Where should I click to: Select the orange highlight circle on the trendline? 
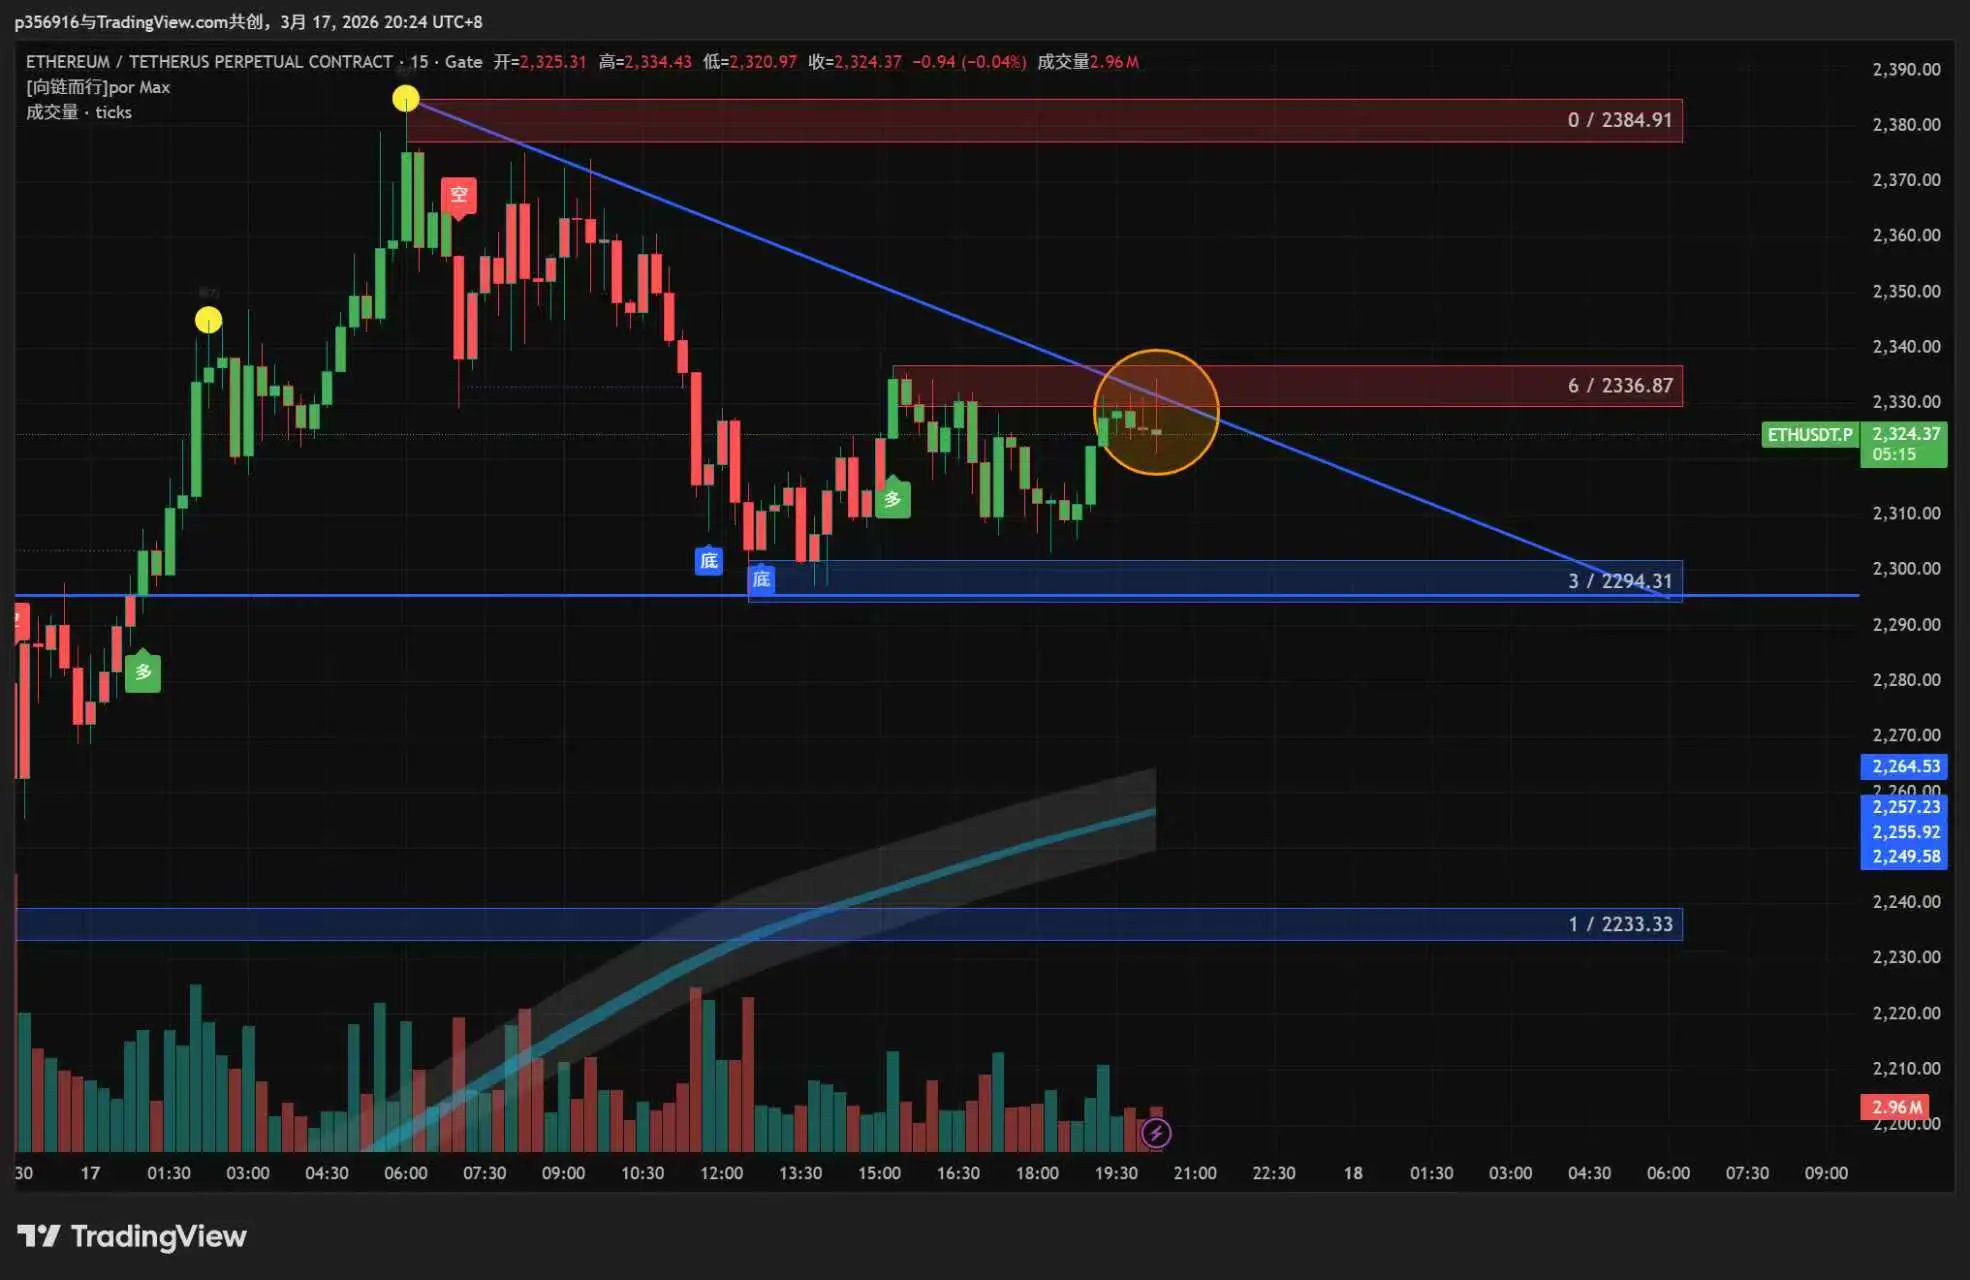pos(1156,412)
